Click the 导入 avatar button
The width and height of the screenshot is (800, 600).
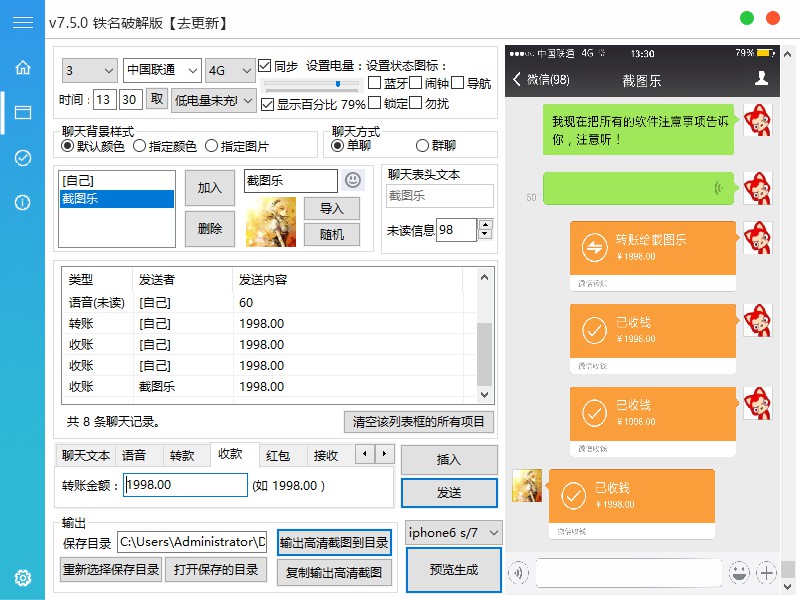coord(332,209)
